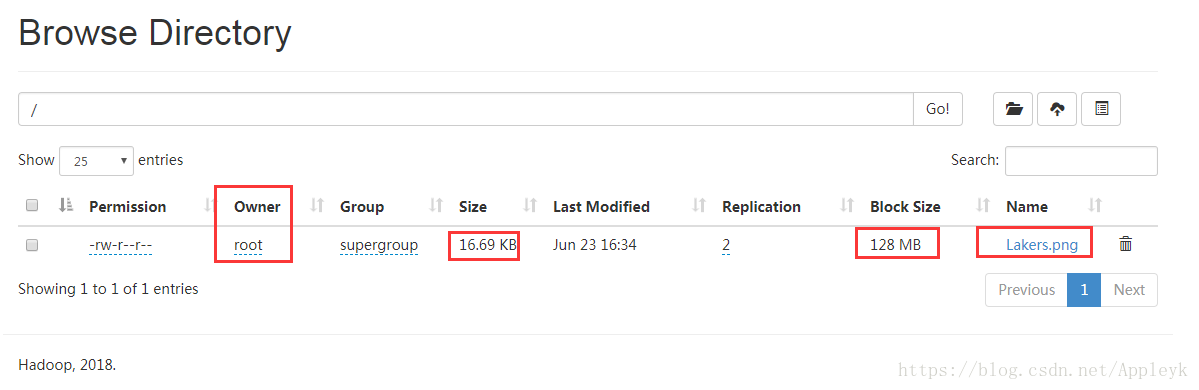Click the create directory folder icon
The height and width of the screenshot is (390, 1199).
[x=1013, y=109]
